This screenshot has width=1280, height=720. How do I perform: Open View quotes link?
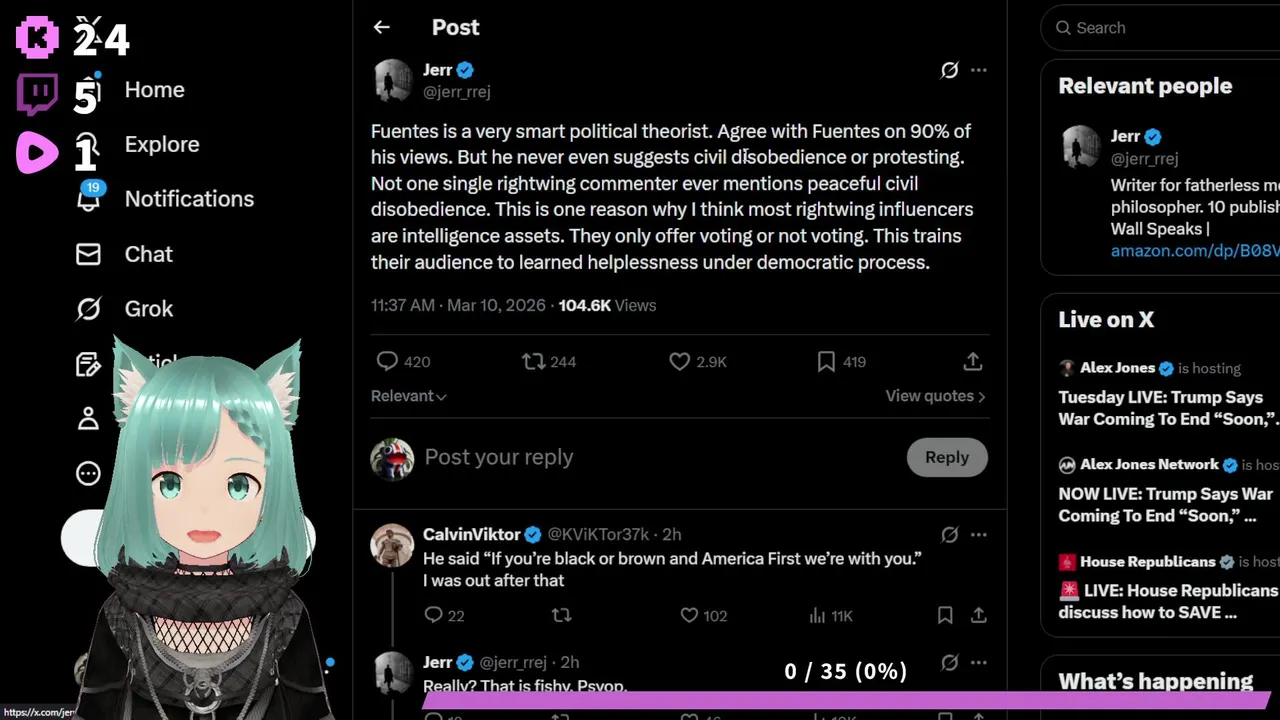pos(934,396)
